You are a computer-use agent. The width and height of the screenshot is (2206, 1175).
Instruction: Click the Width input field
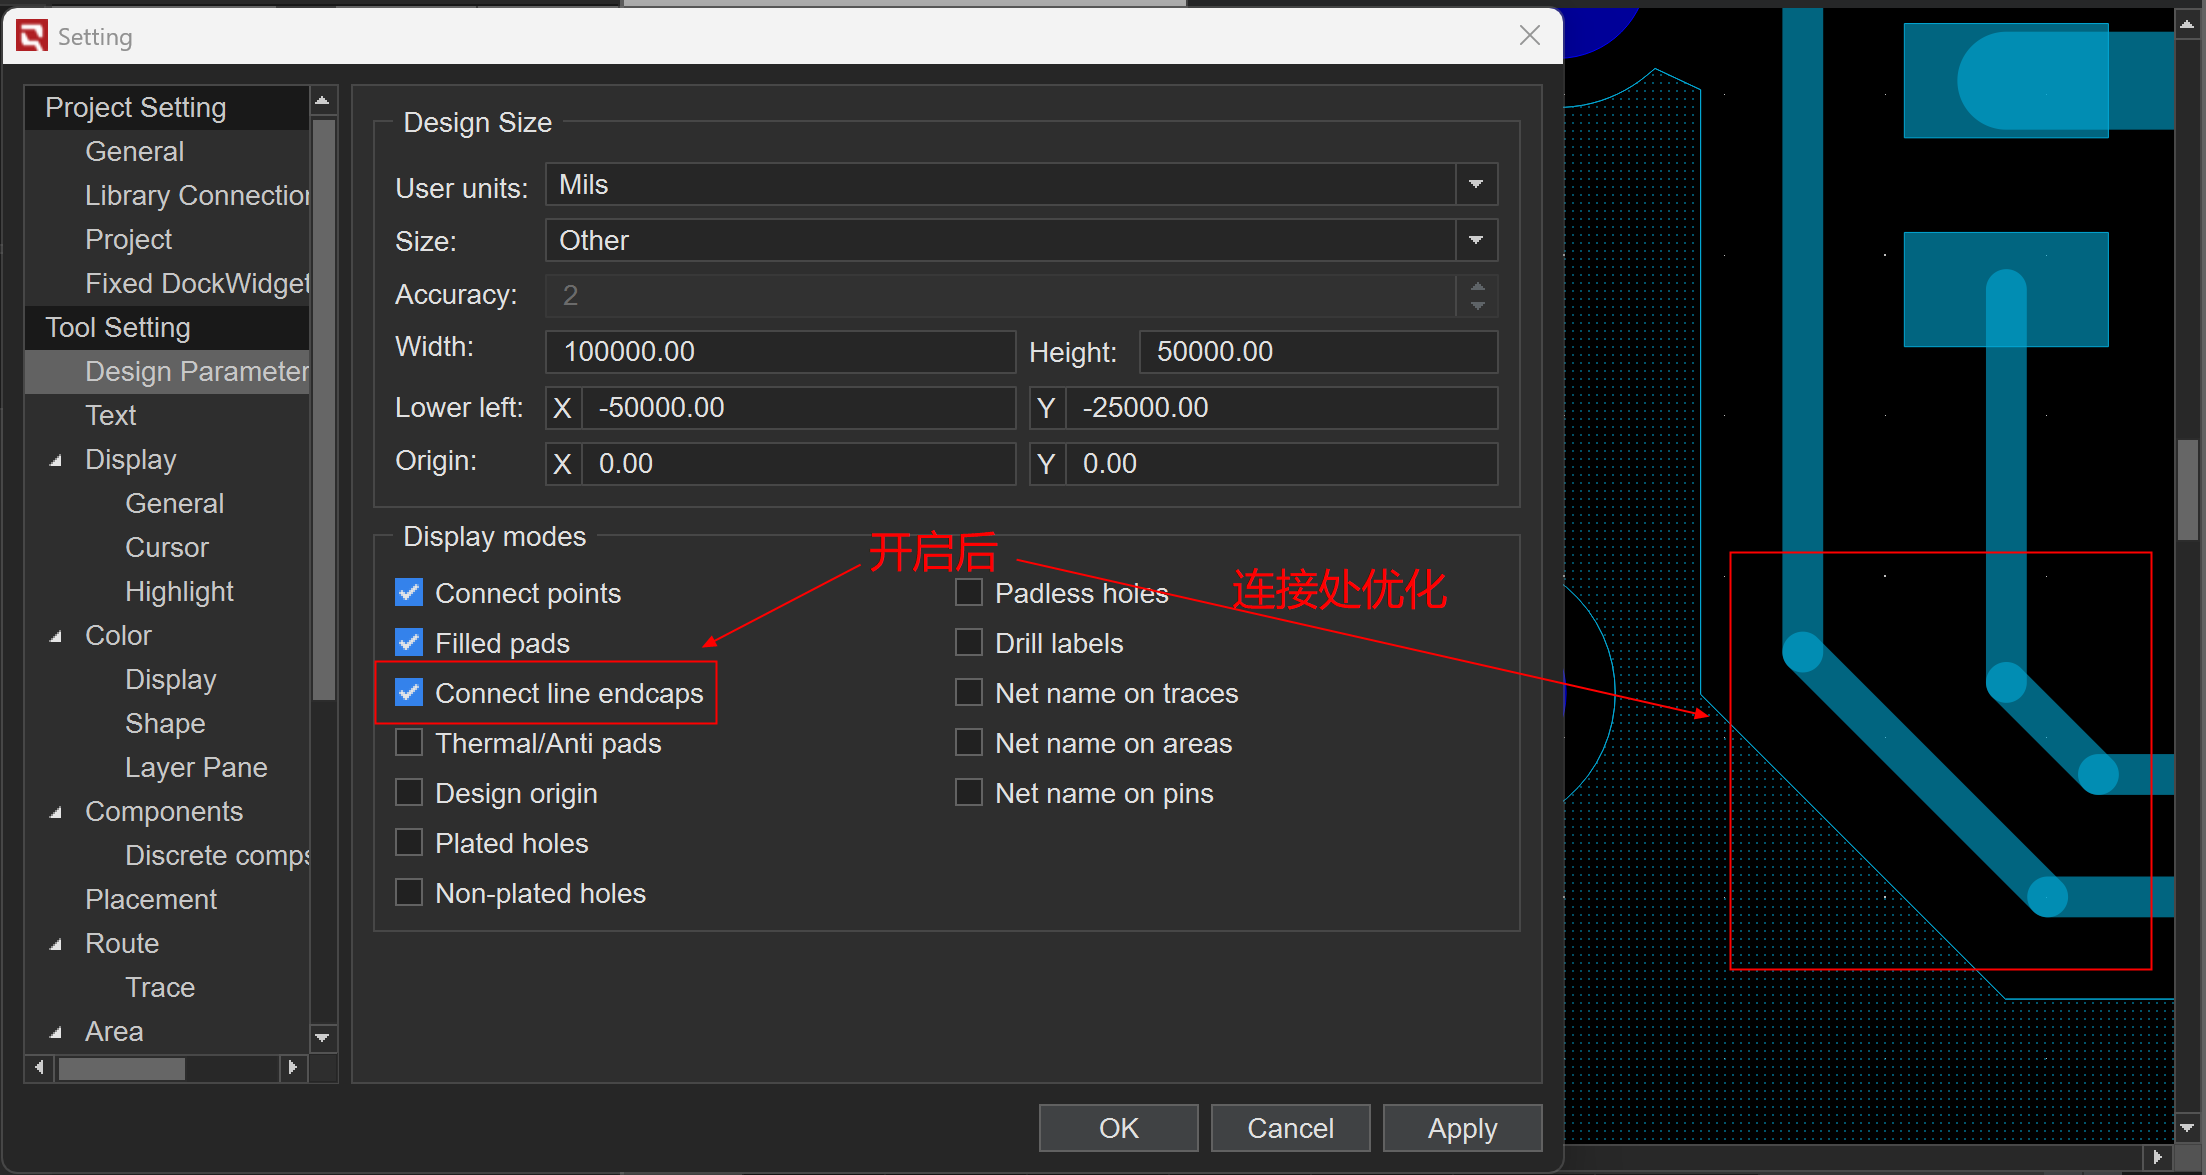click(x=780, y=352)
